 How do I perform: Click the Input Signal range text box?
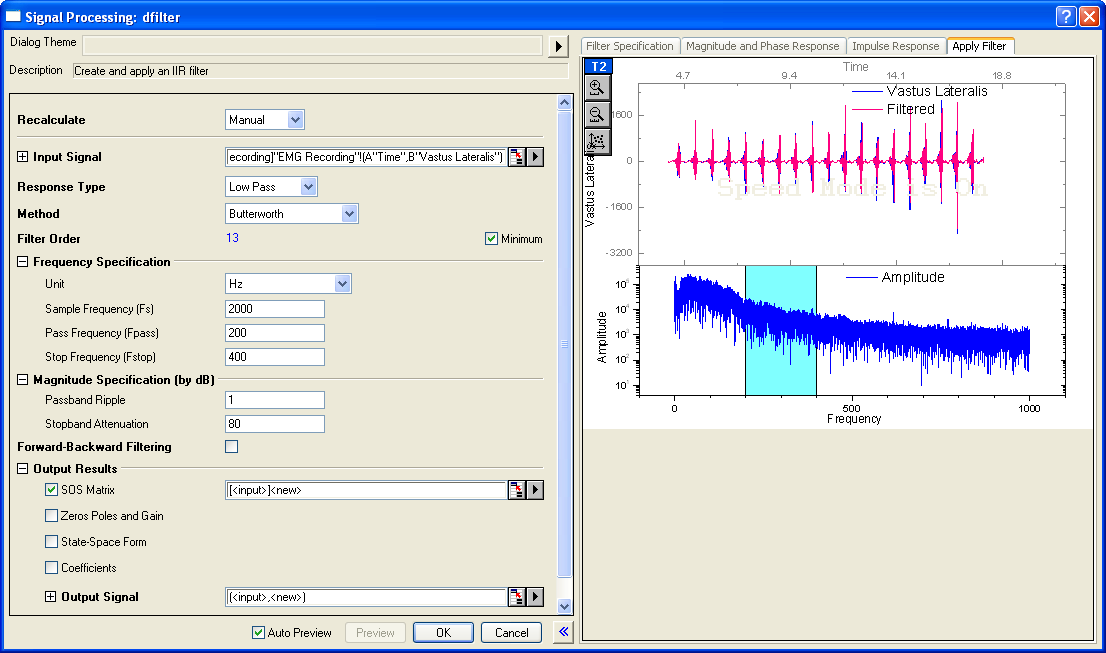tap(366, 157)
